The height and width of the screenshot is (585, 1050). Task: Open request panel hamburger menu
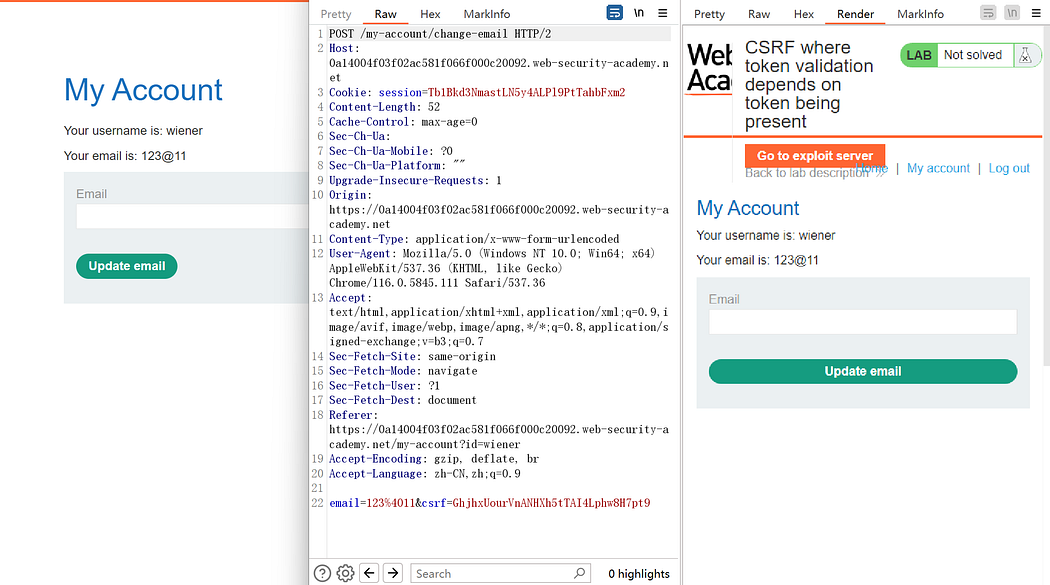pyautogui.click(x=664, y=13)
